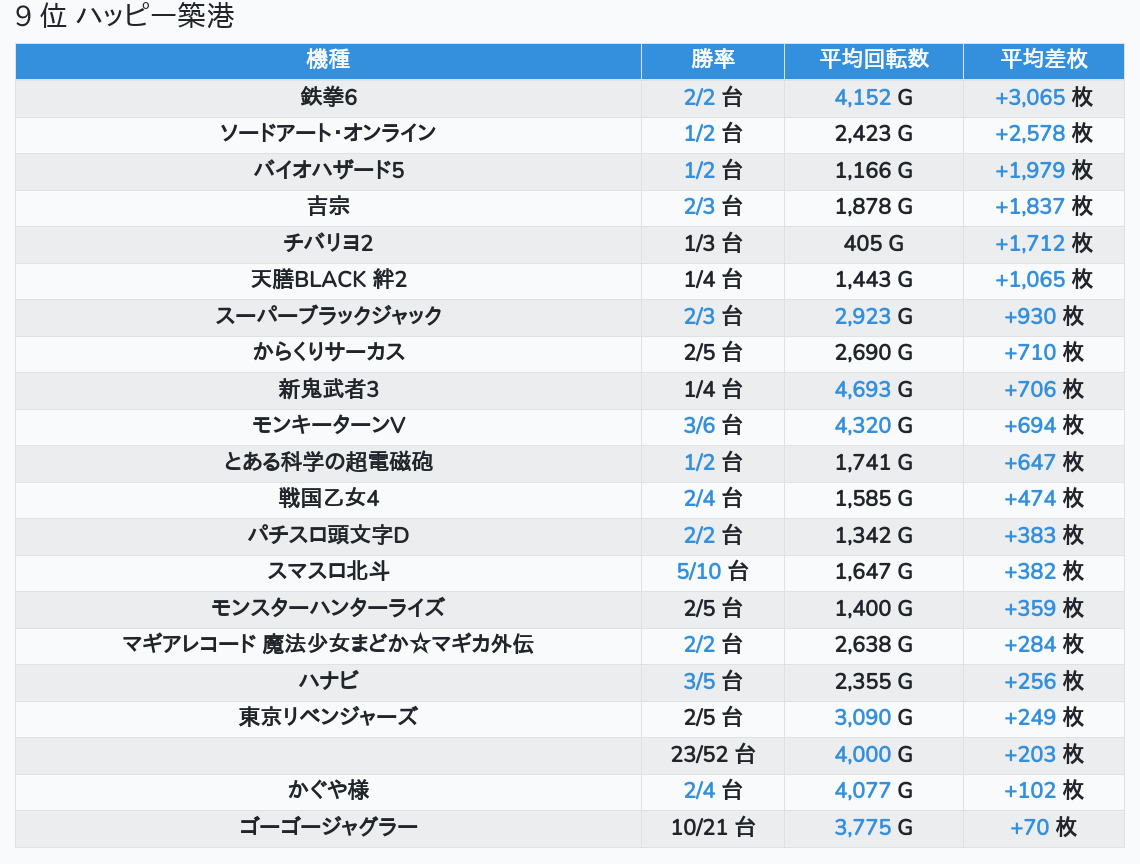Click the 5/10 win rate value
Viewport: 1140px width, 864px height.
coord(698,571)
